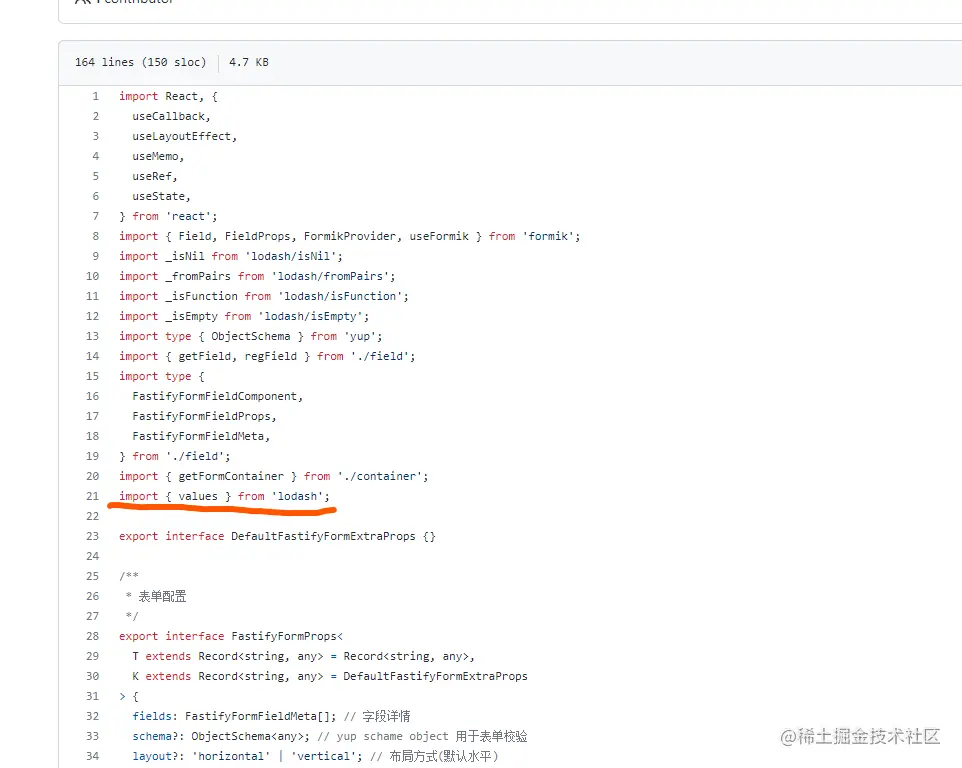Click 'useCallback,' on line 2

click(171, 117)
